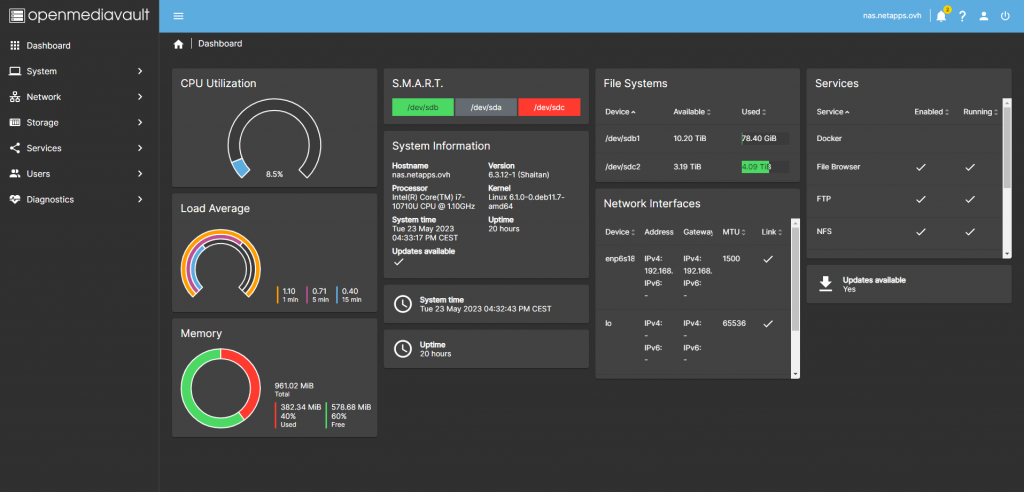
Task: Click the /dev/sdc2 used space progress bar
Action: coord(764,167)
